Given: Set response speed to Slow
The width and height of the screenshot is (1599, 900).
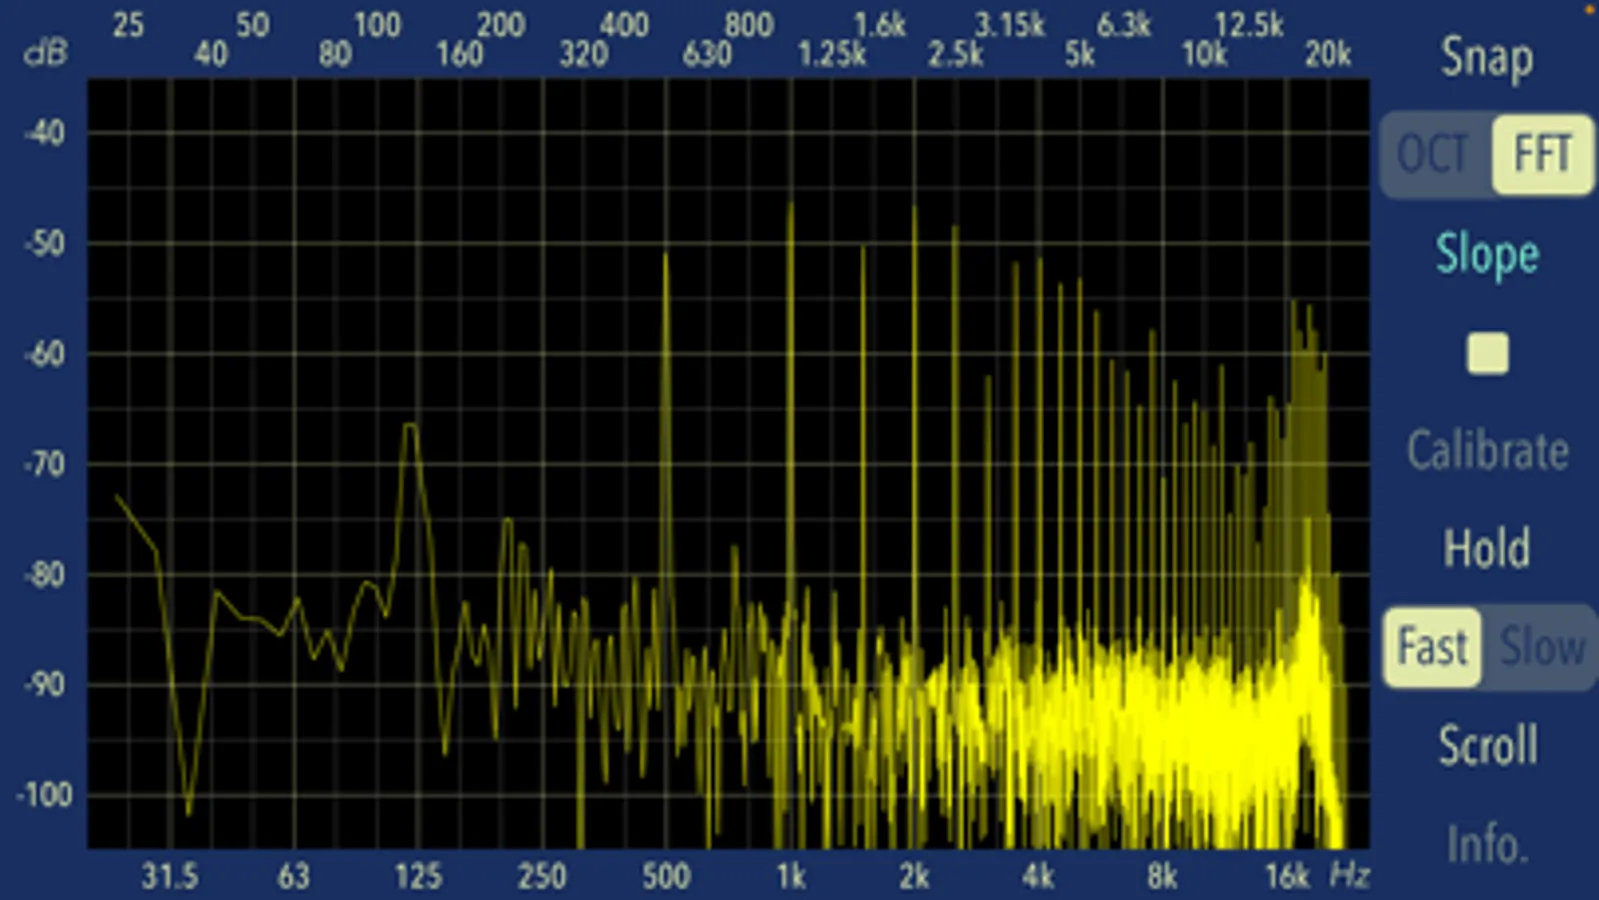Looking at the screenshot, I should (1541, 647).
